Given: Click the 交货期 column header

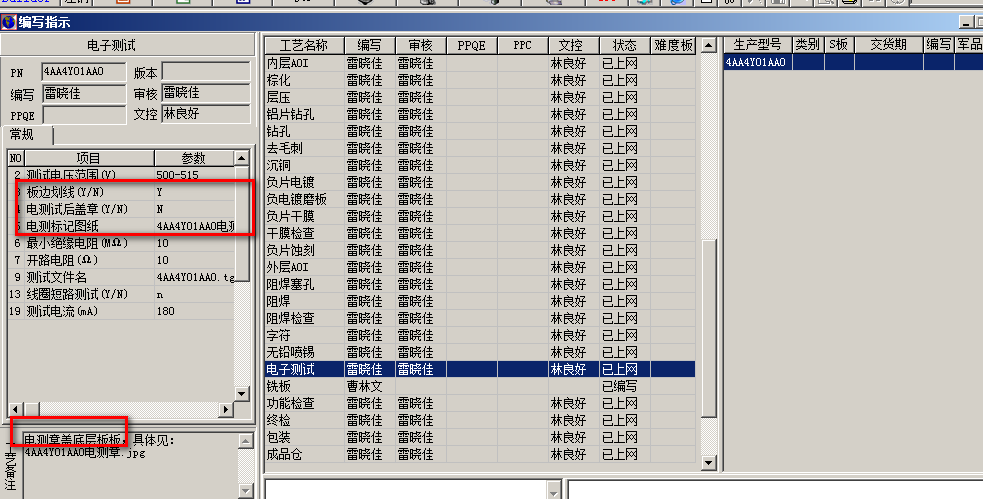Looking at the screenshot, I should (x=889, y=45).
